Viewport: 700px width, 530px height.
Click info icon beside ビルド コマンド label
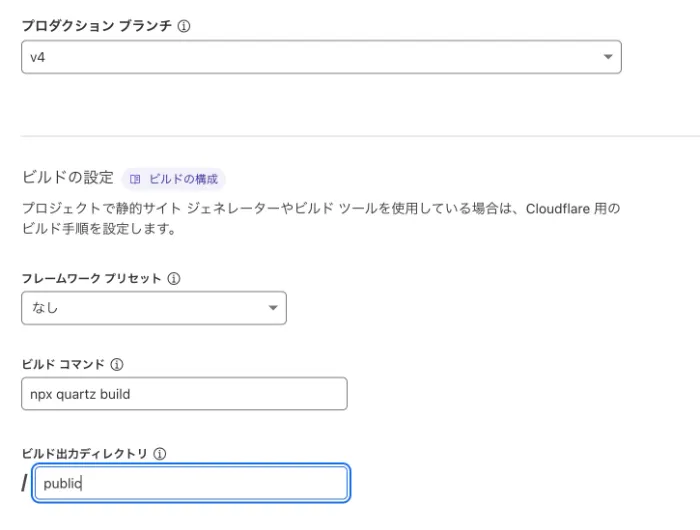coord(117,365)
